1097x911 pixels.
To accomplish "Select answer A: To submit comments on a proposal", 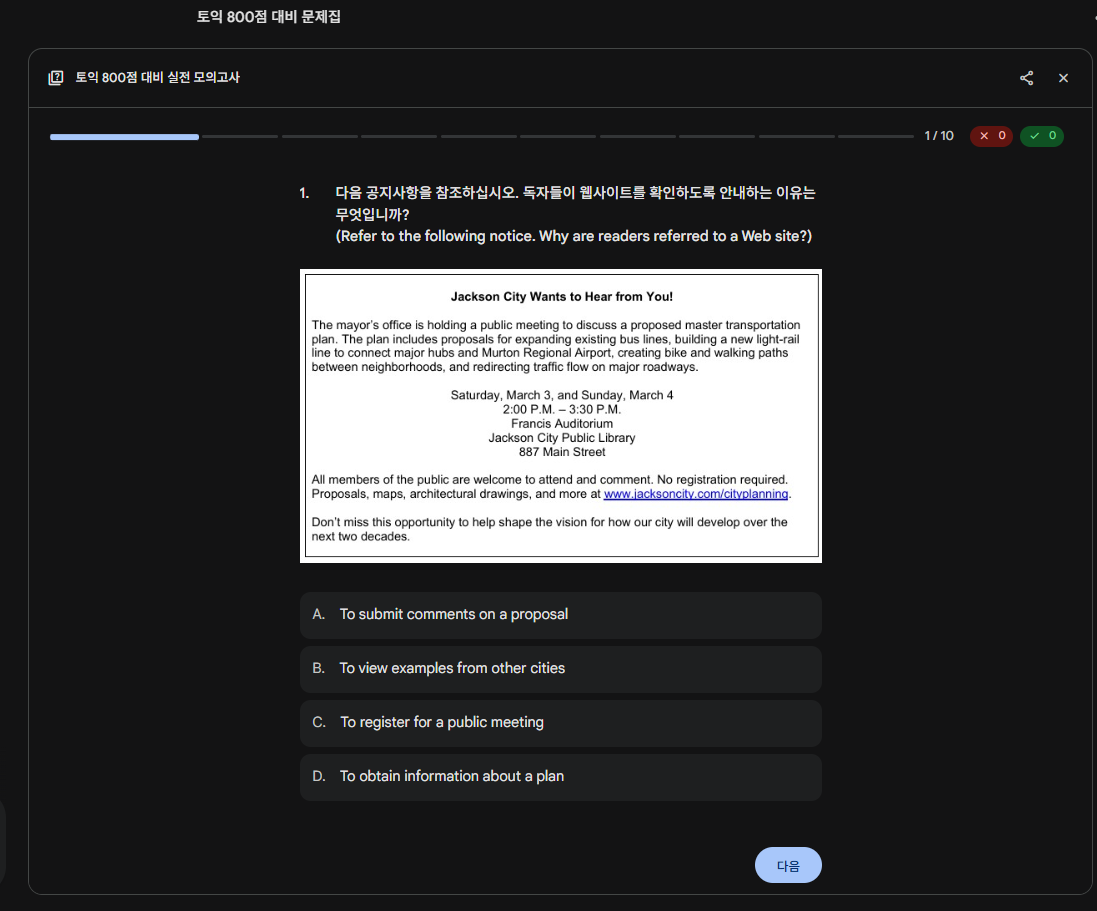I will click(x=560, y=615).
